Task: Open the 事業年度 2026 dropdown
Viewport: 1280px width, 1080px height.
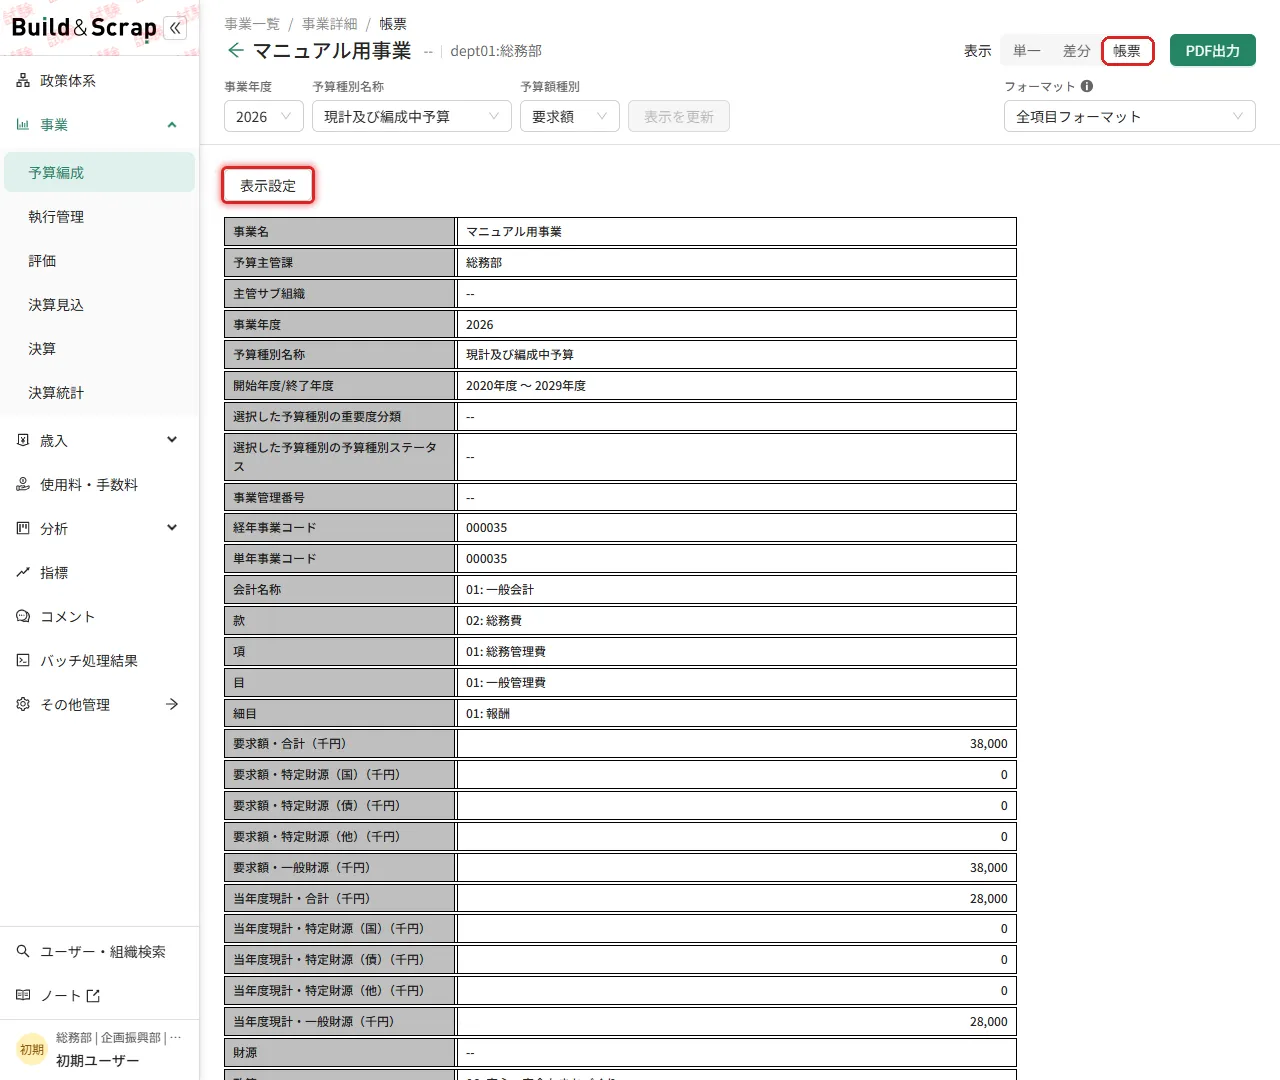Action: (x=264, y=117)
